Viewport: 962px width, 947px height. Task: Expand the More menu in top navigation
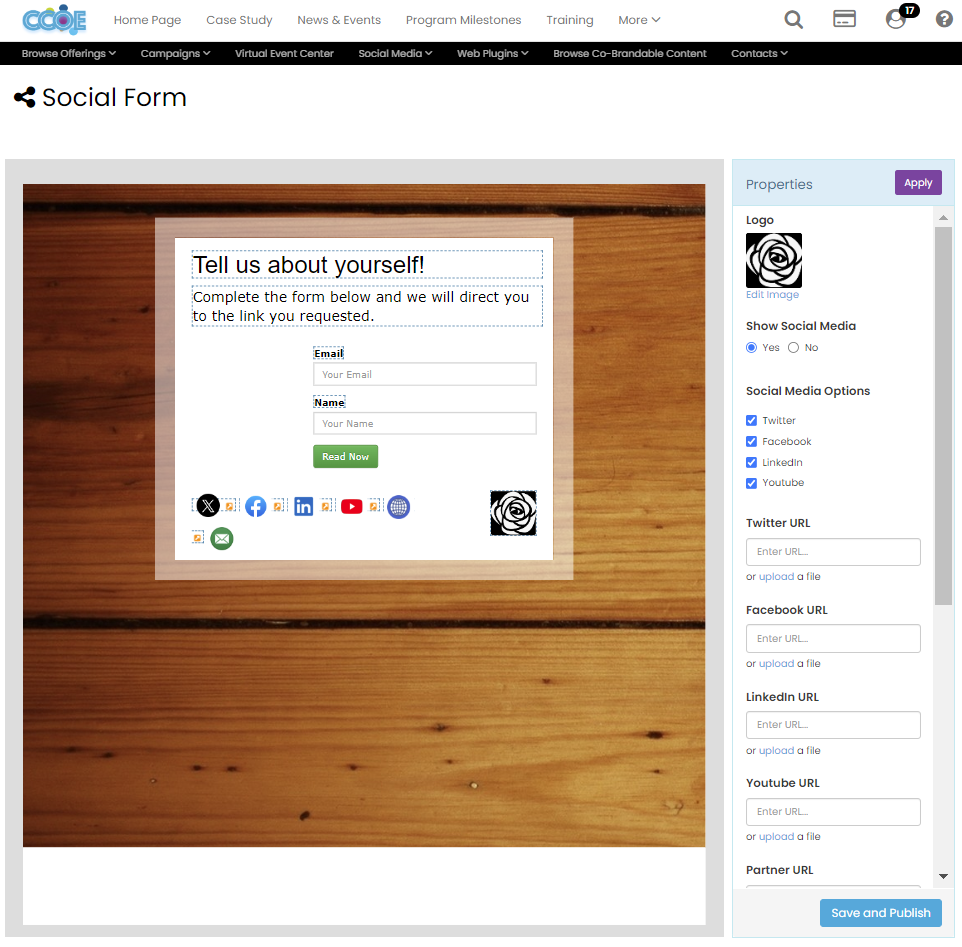[639, 20]
